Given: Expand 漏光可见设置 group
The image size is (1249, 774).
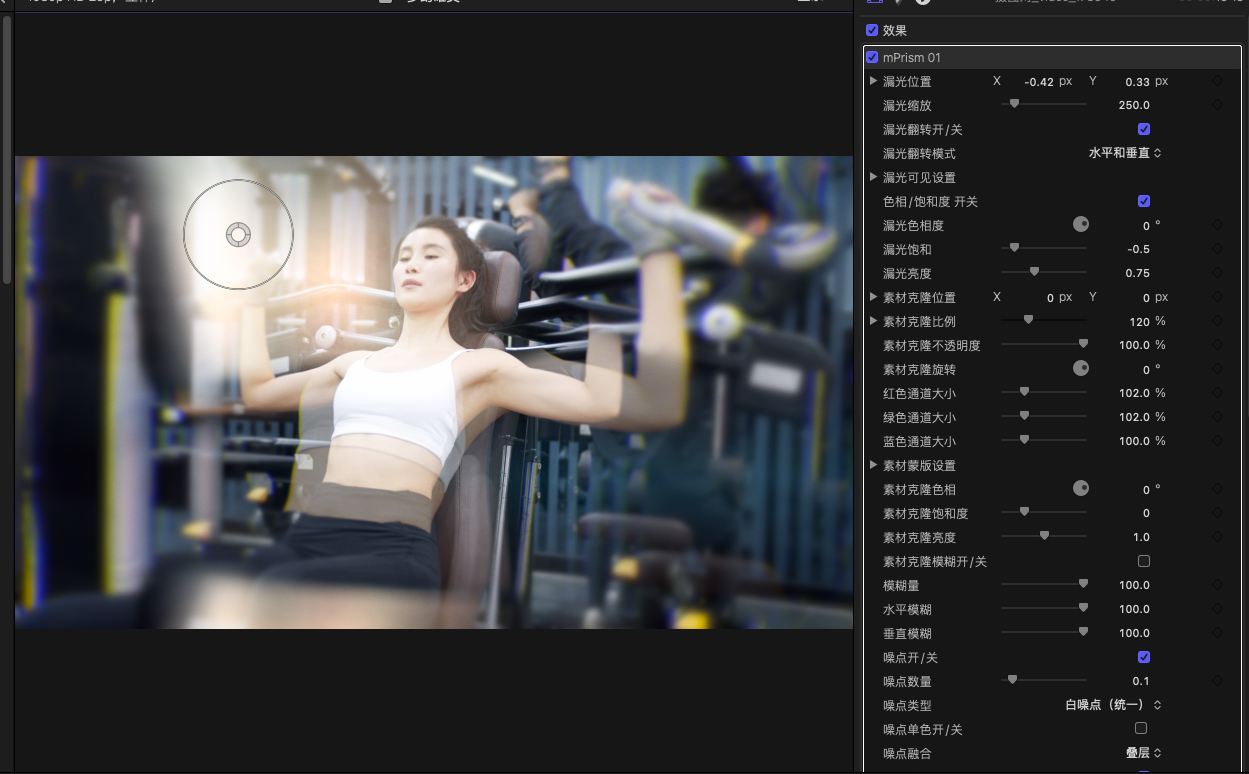Looking at the screenshot, I should [x=874, y=177].
